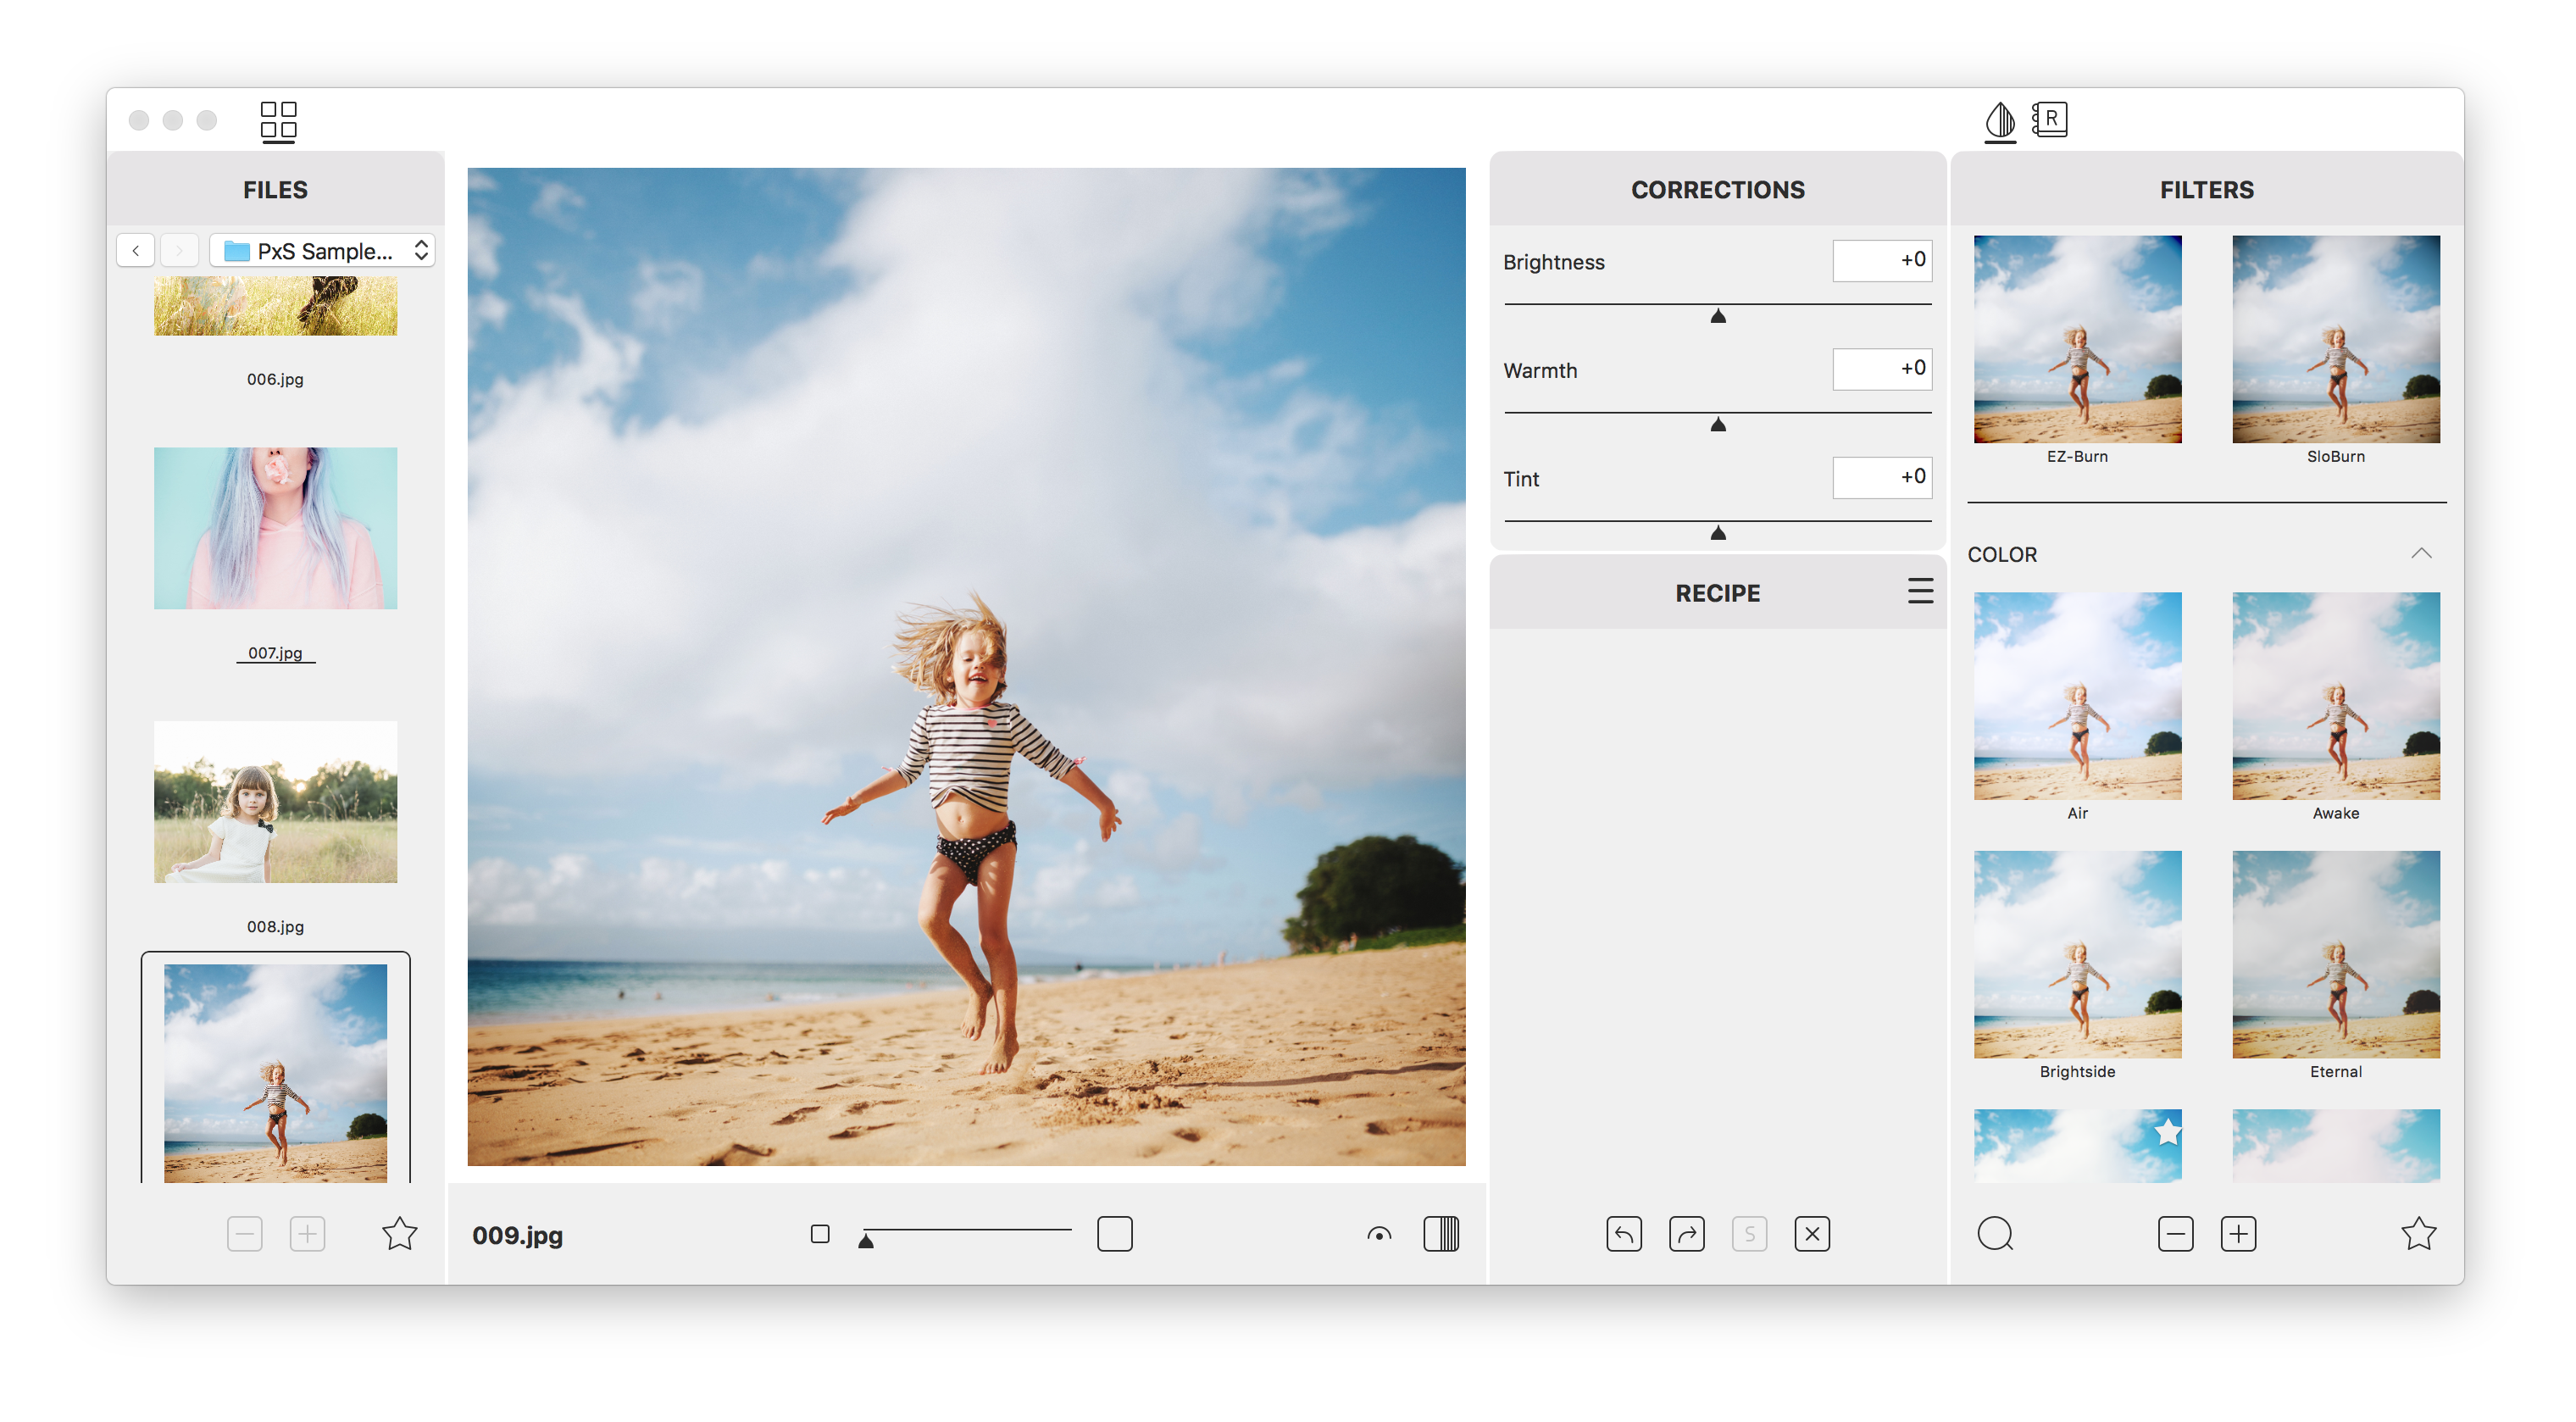Open the recipe book icon
The width and height of the screenshot is (2576, 1422).
coord(2050,120)
